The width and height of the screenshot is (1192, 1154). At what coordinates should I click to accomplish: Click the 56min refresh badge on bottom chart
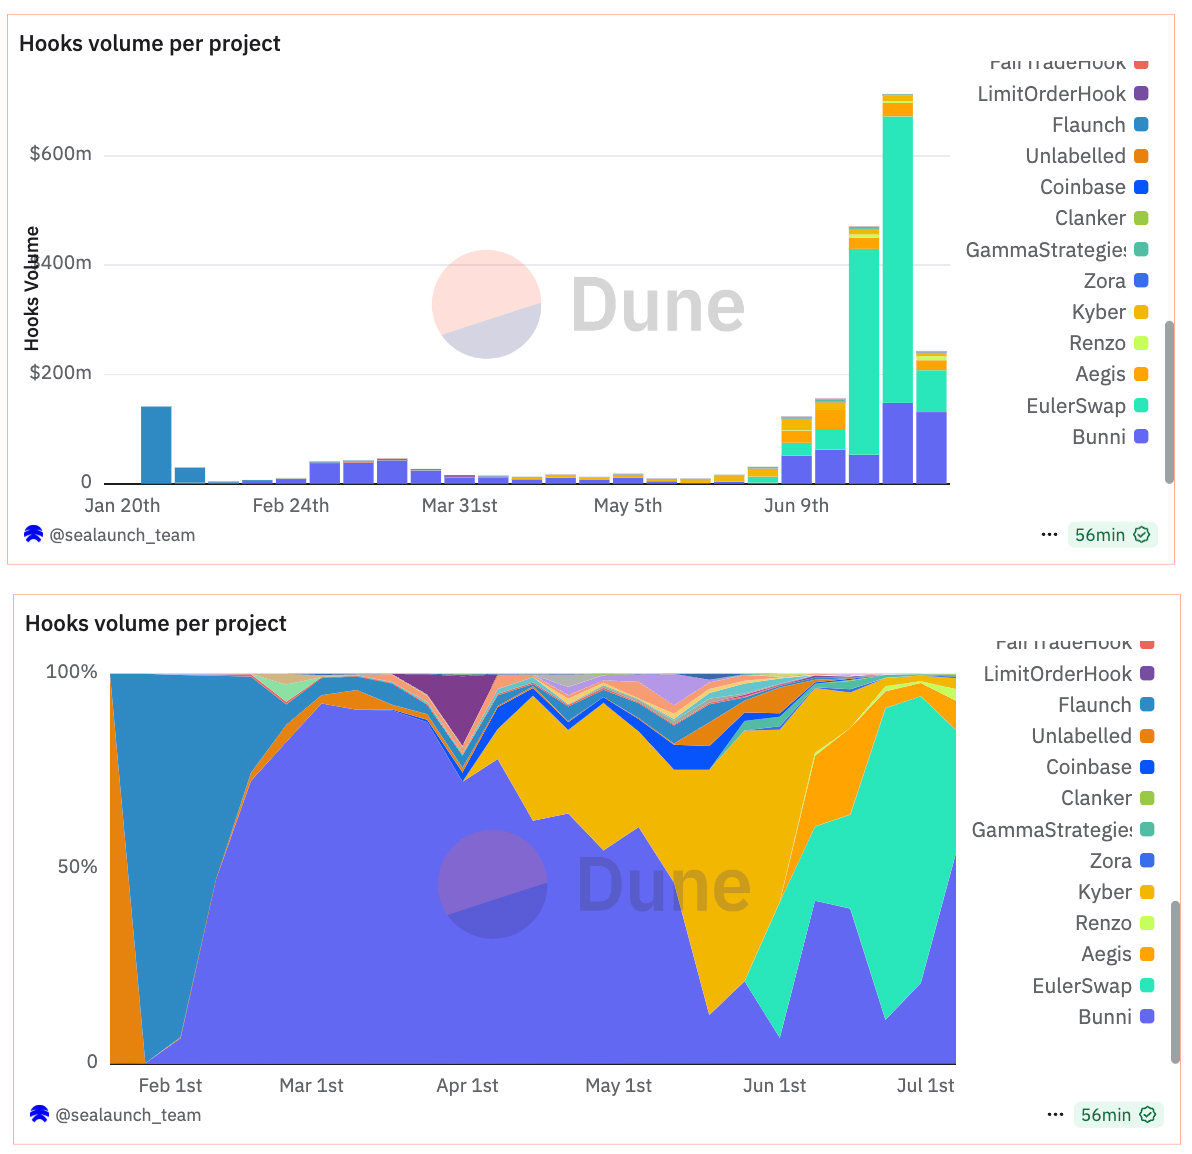pyautogui.click(x=1118, y=1114)
